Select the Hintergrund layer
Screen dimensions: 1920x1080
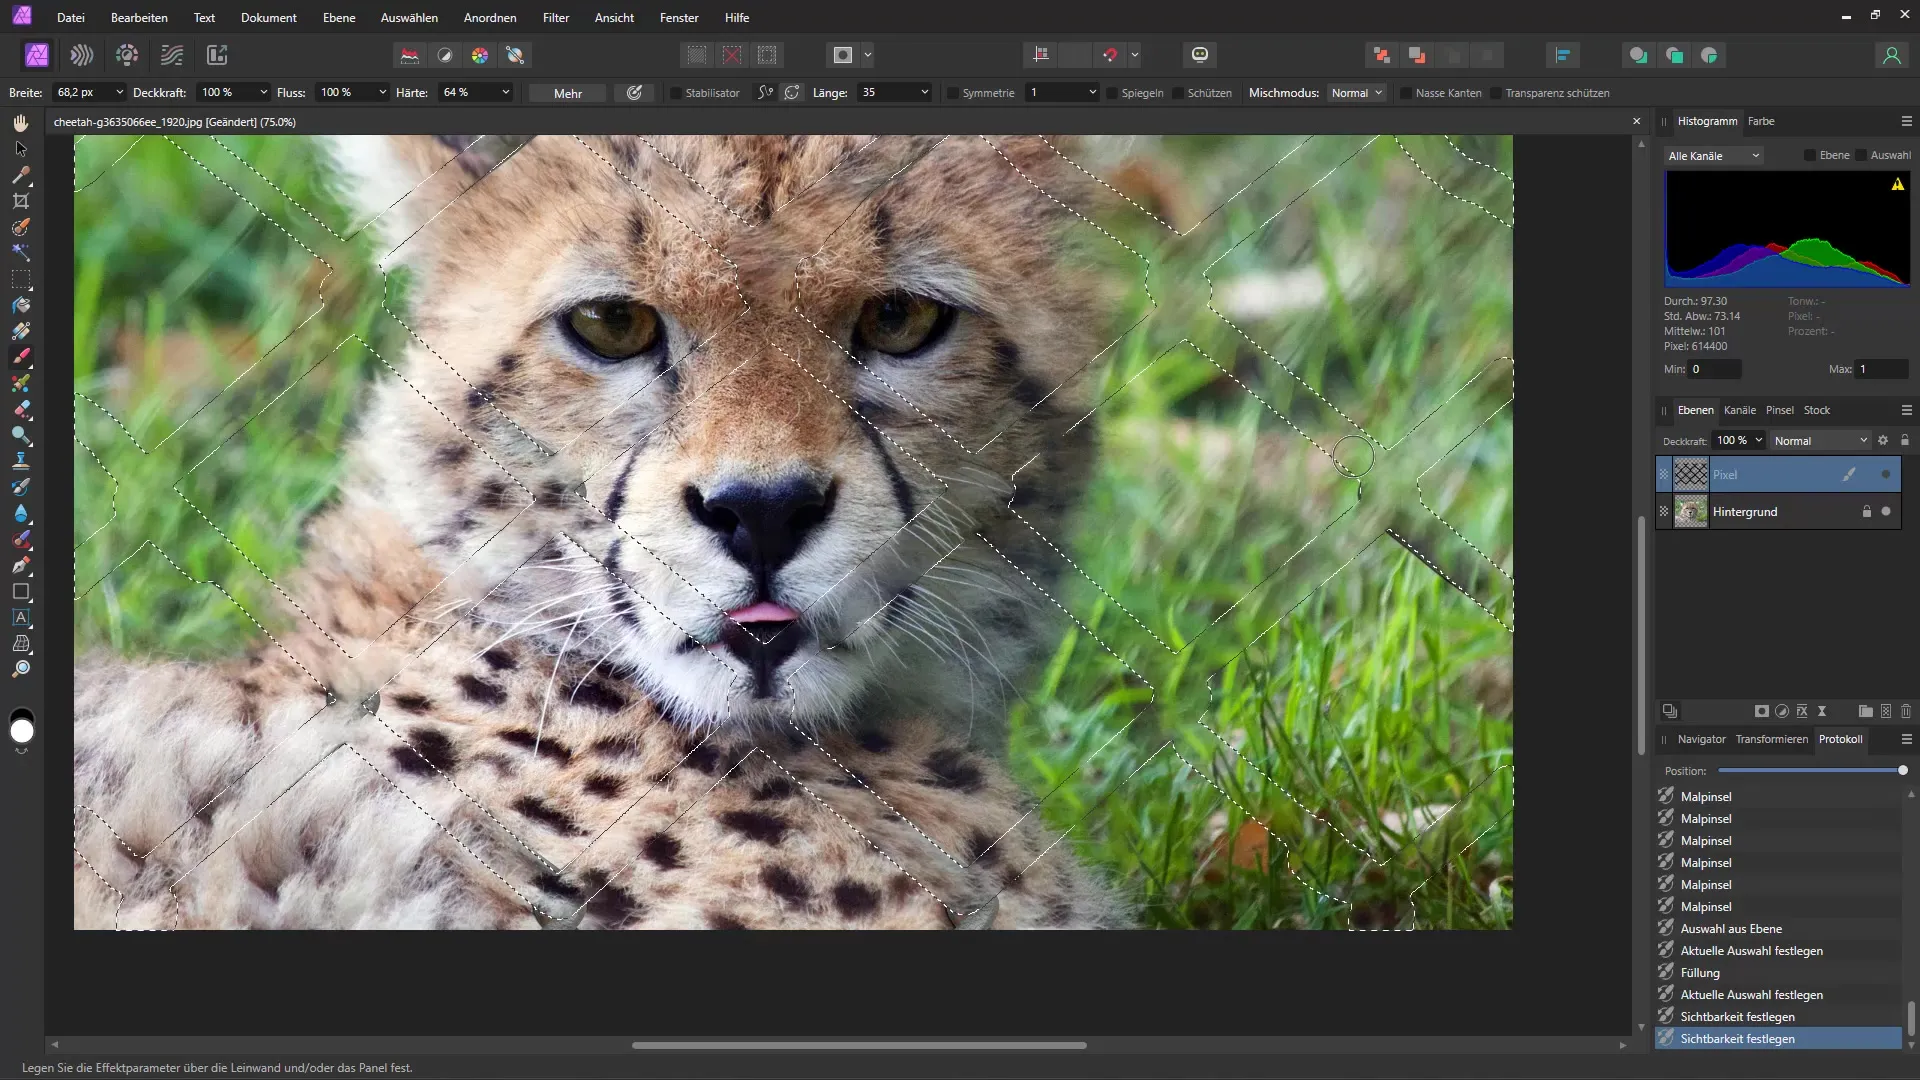coord(1778,511)
